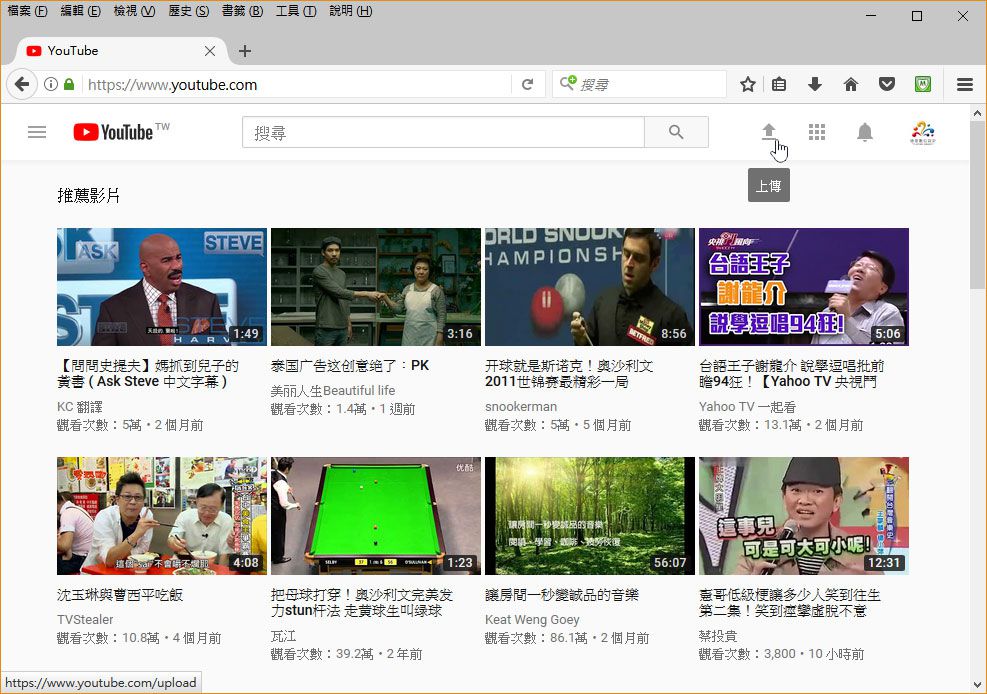This screenshot has height=694, width=987.
Task: Click the downloads arrow icon
Action: coord(815,84)
